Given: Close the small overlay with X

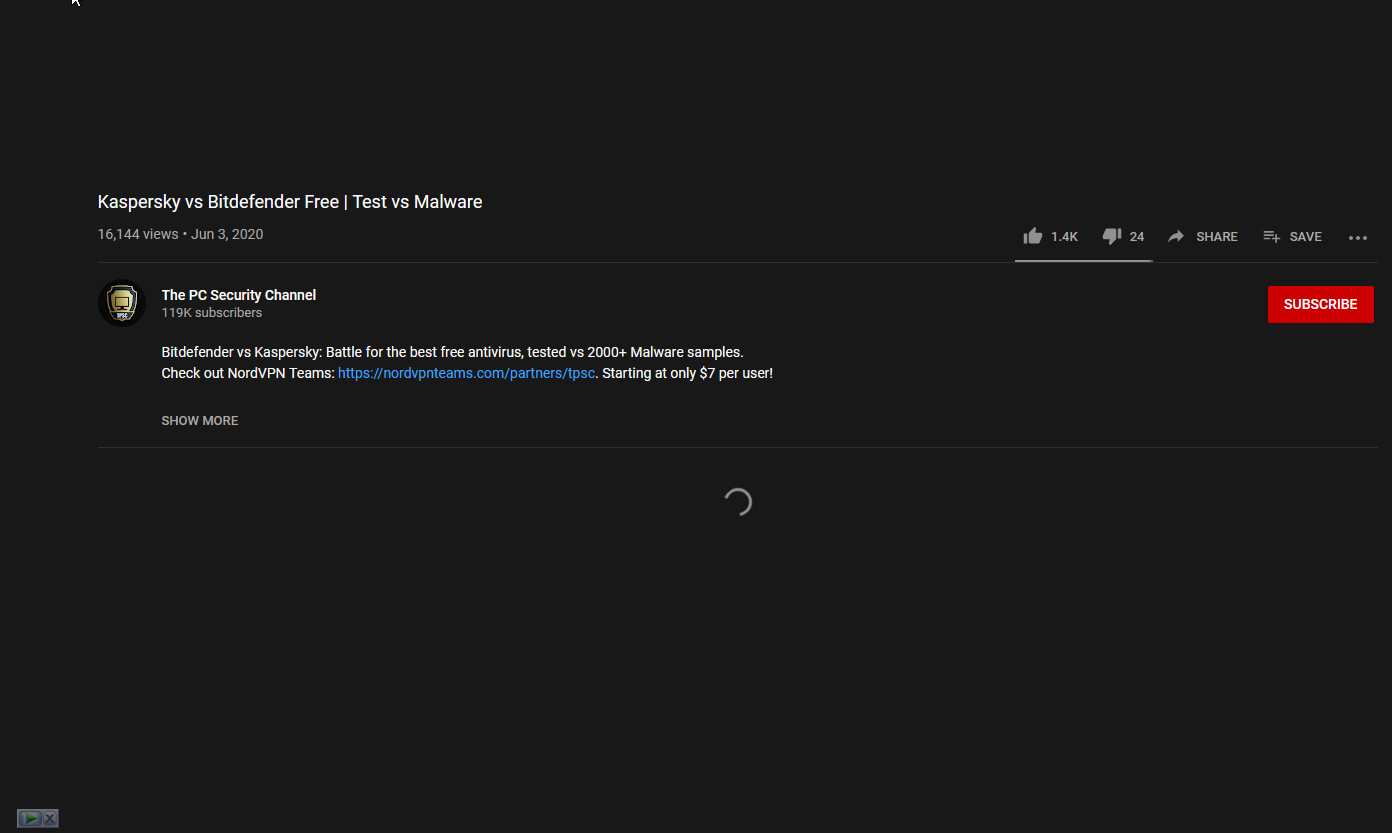Looking at the screenshot, I should click(50, 818).
